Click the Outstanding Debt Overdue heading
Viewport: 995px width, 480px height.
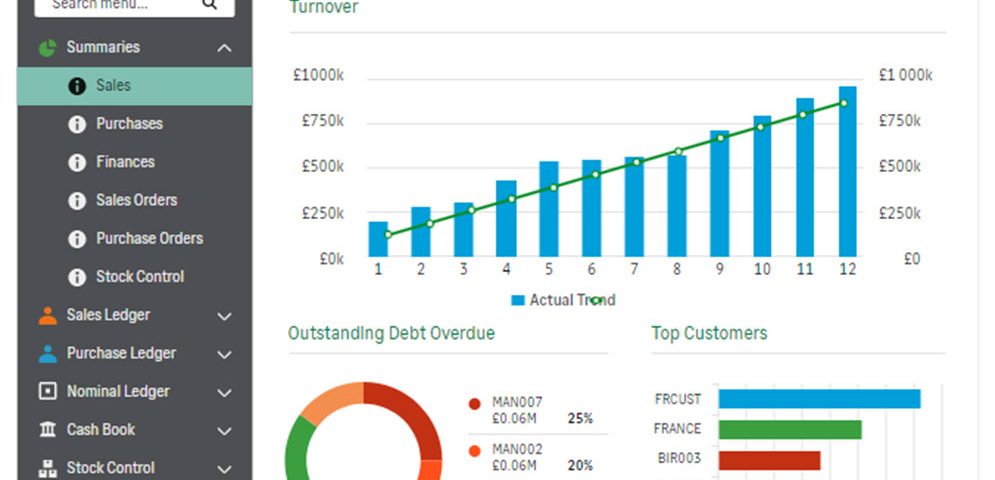pyautogui.click(x=392, y=333)
